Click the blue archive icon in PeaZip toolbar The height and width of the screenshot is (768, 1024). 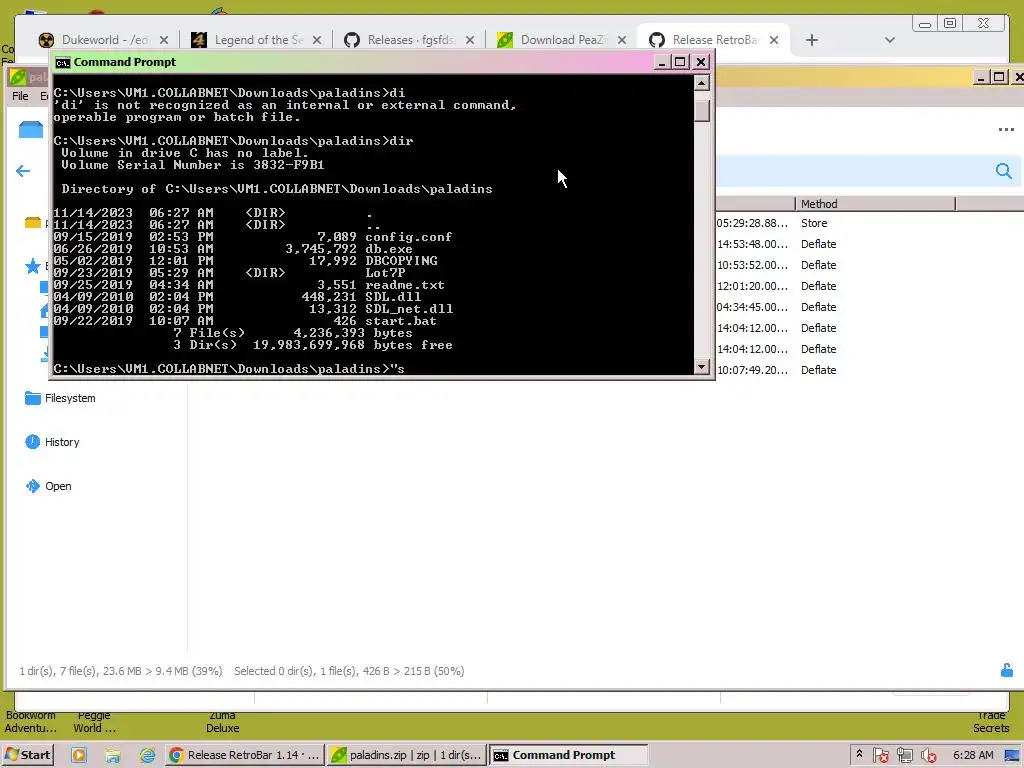click(31, 129)
